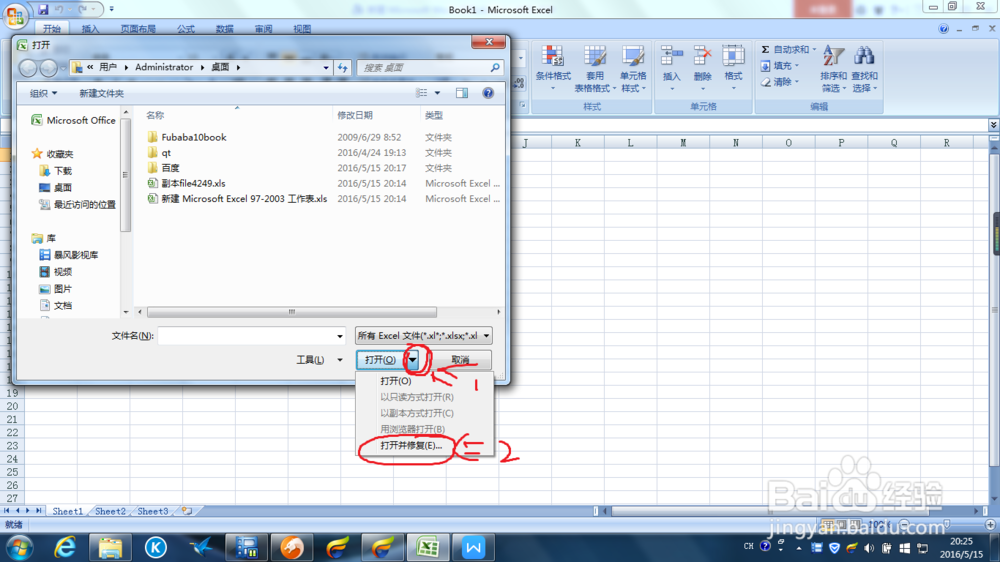Click the 打开(O) button
Screen dimensions: 1000x562
(381, 360)
